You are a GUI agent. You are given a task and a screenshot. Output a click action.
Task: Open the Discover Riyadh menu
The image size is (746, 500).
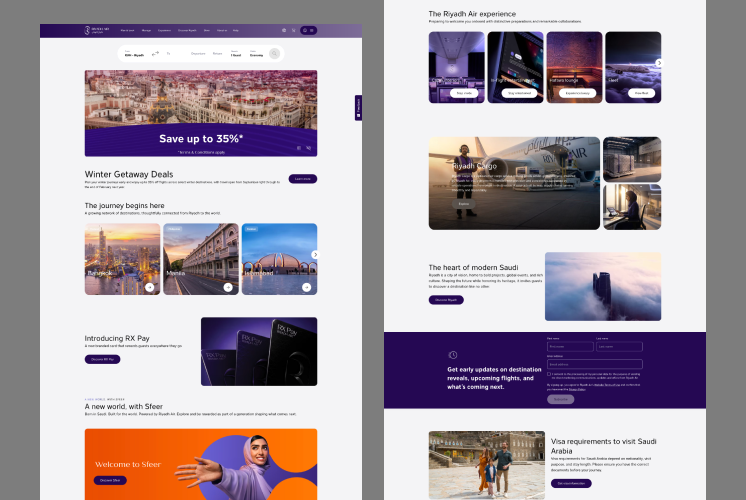(187, 30)
